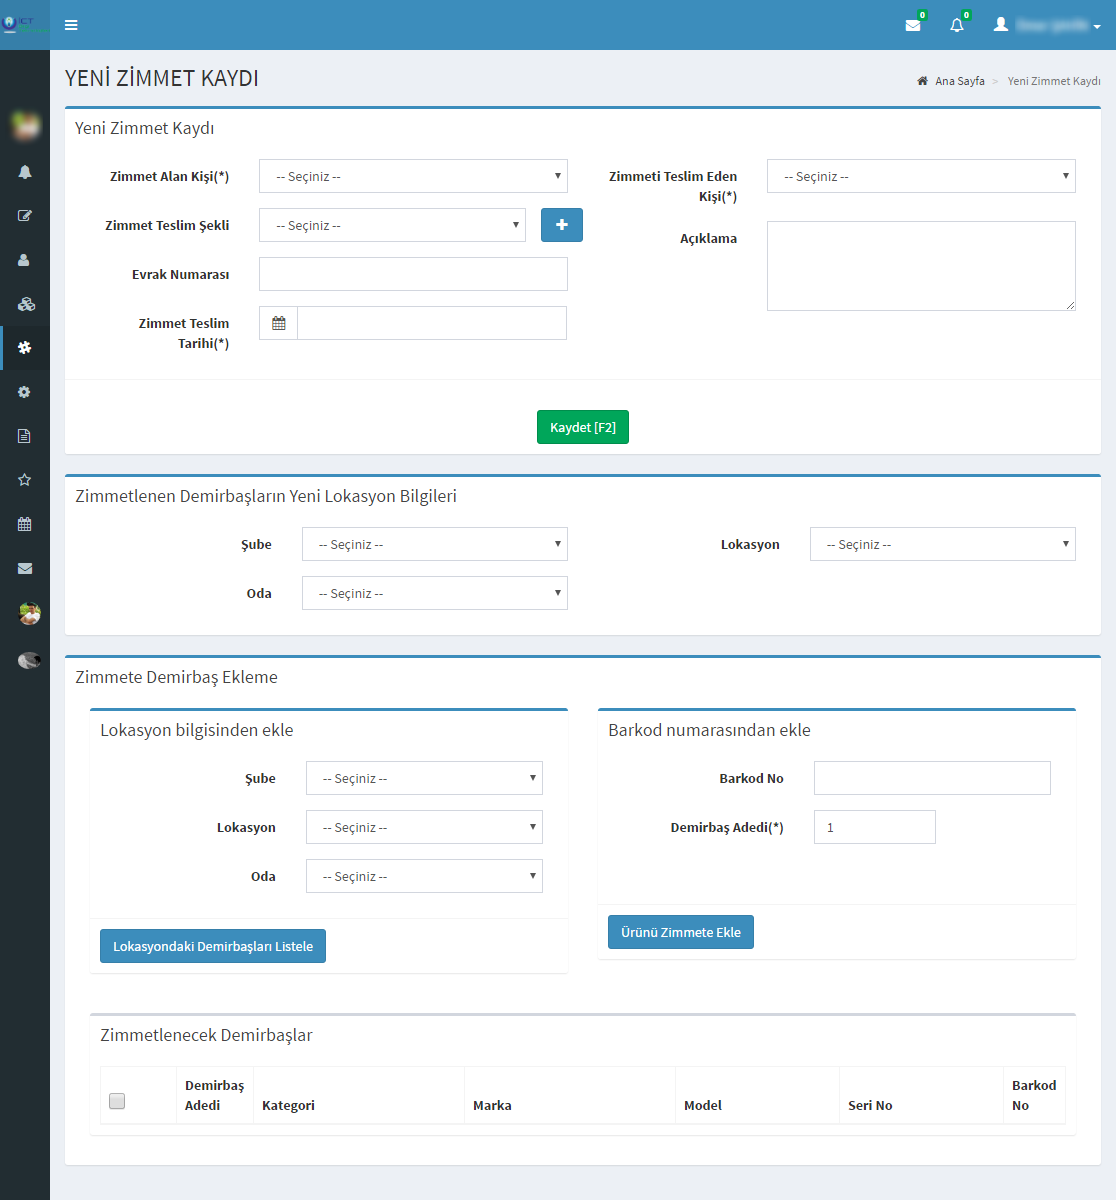The height and width of the screenshot is (1200, 1116).
Task: Click the star icon in sidebar
Action: (25, 480)
